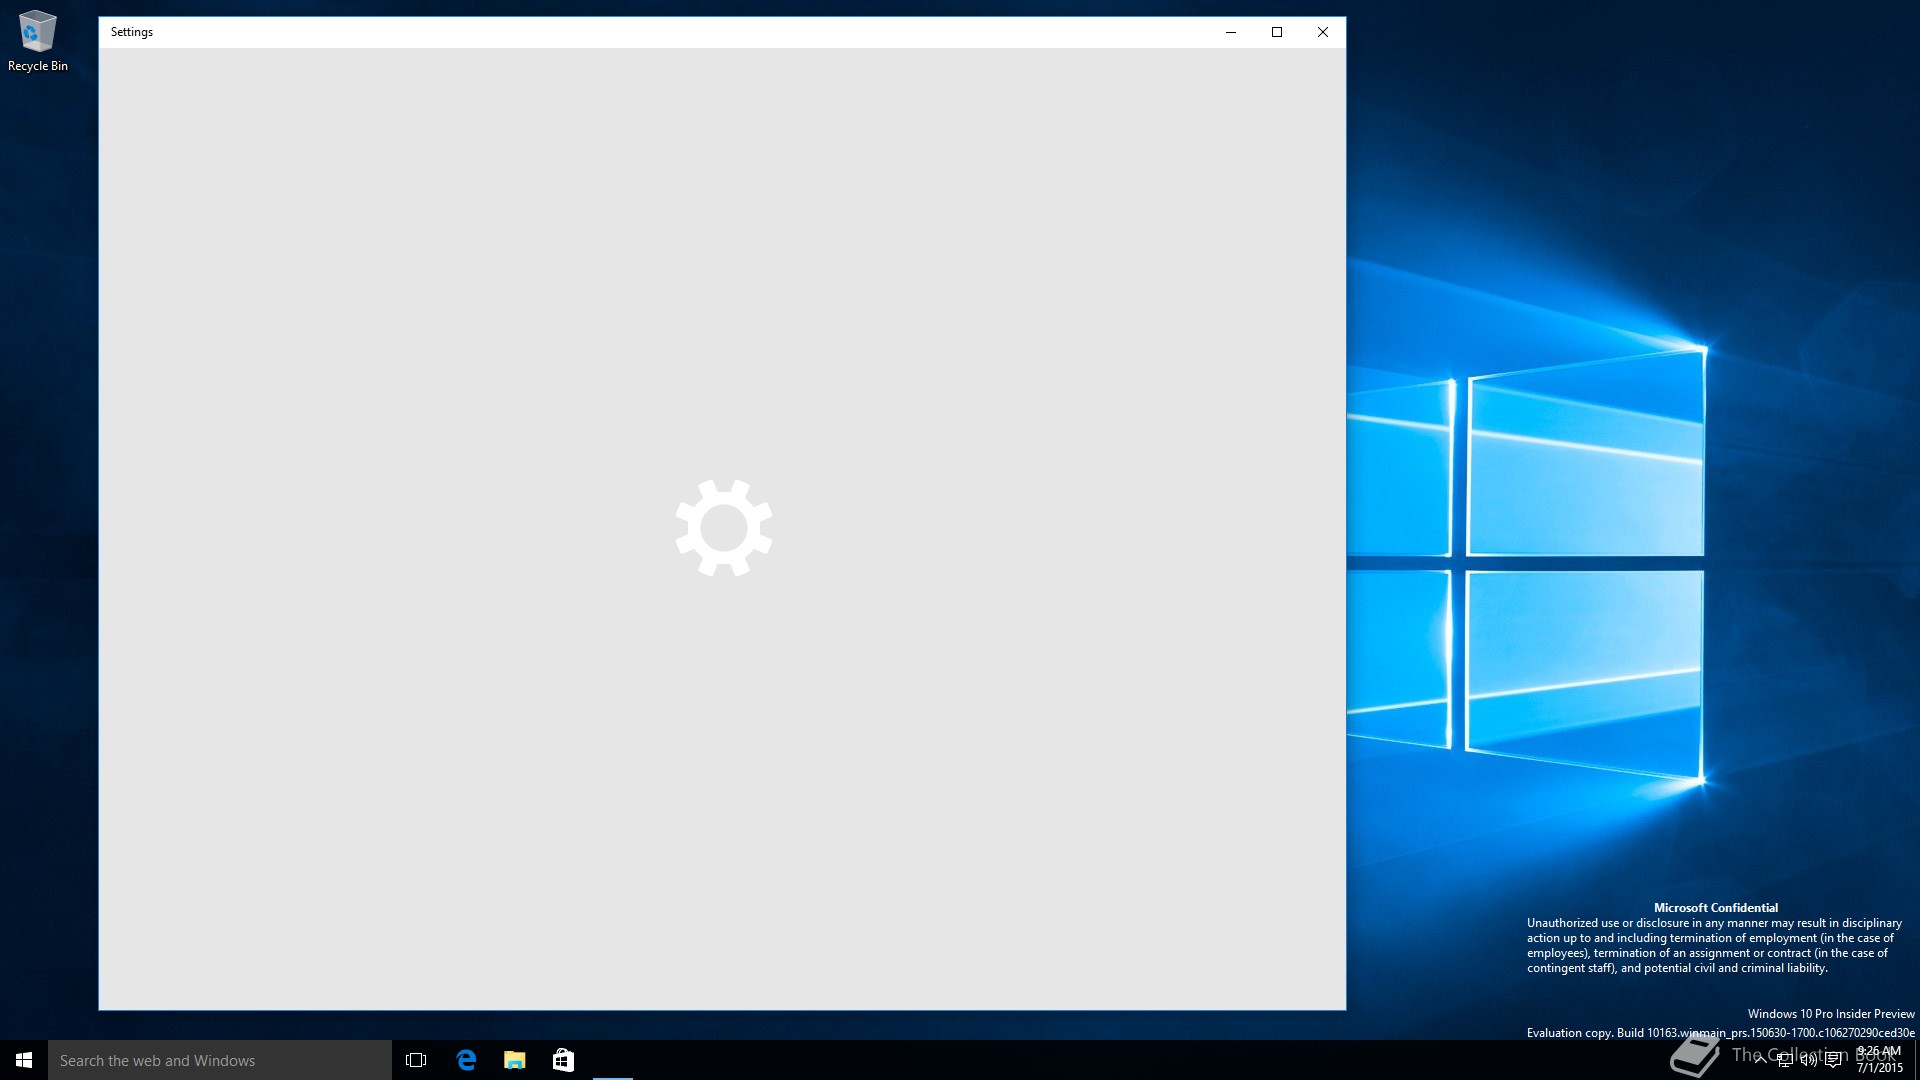The image size is (1920, 1080).
Task: Click the Settings window title text
Action: [x=132, y=32]
